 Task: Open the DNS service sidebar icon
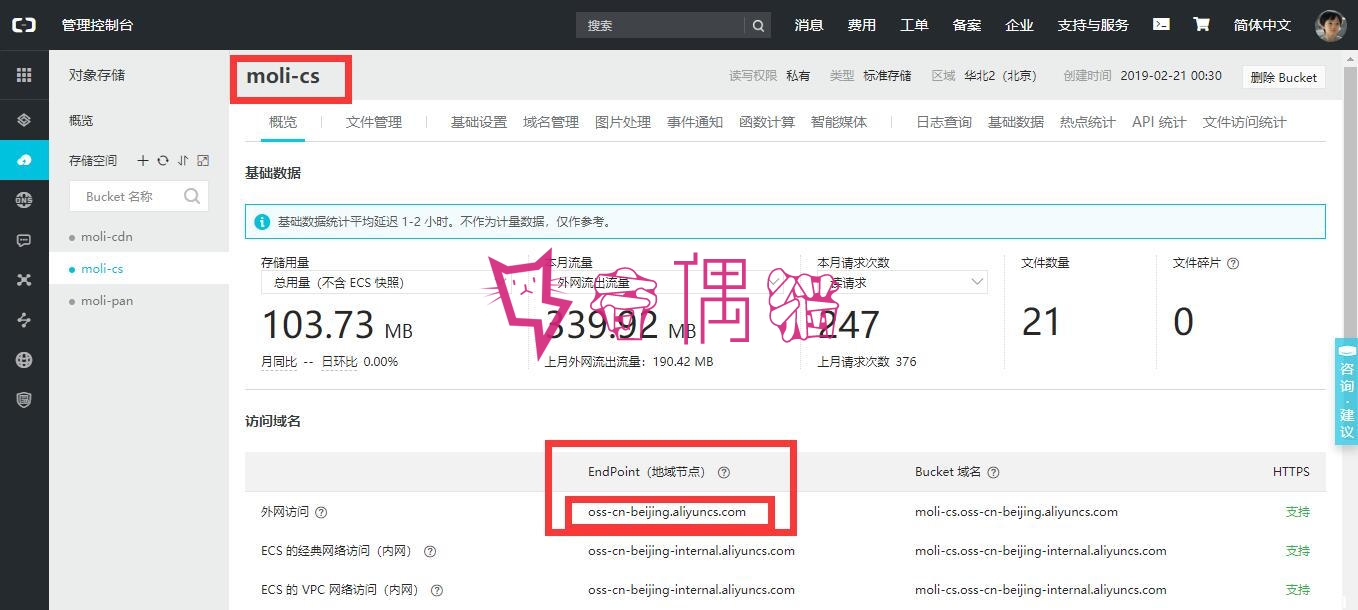24,200
